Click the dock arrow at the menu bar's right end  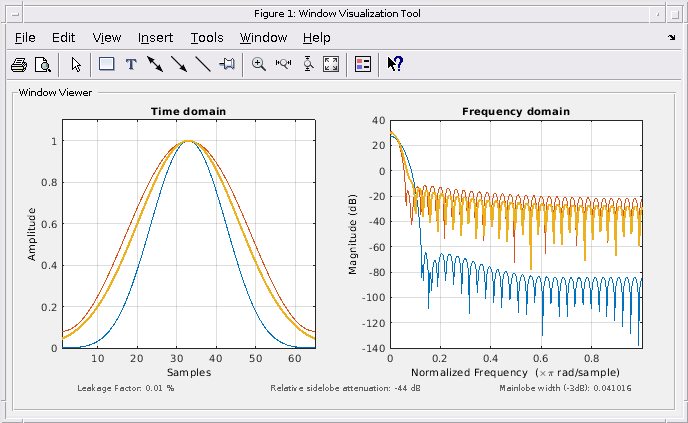[672, 38]
